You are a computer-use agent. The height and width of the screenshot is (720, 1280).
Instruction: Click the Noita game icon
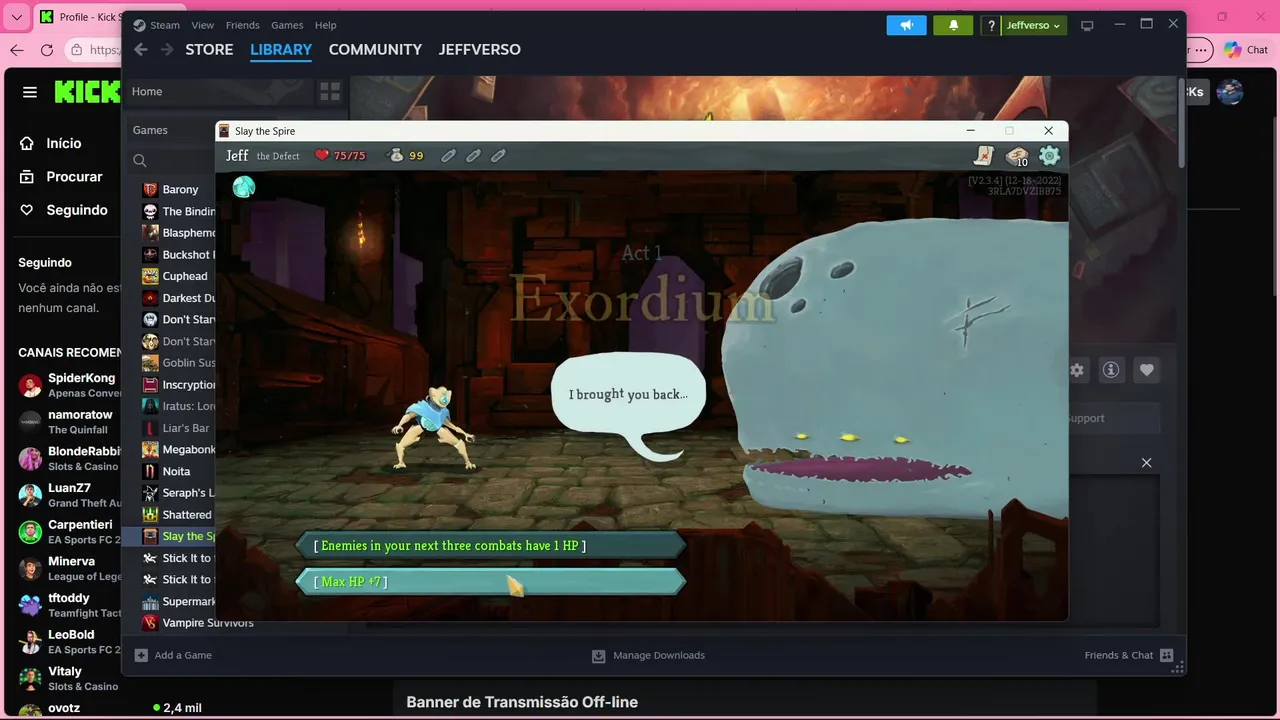[150, 471]
